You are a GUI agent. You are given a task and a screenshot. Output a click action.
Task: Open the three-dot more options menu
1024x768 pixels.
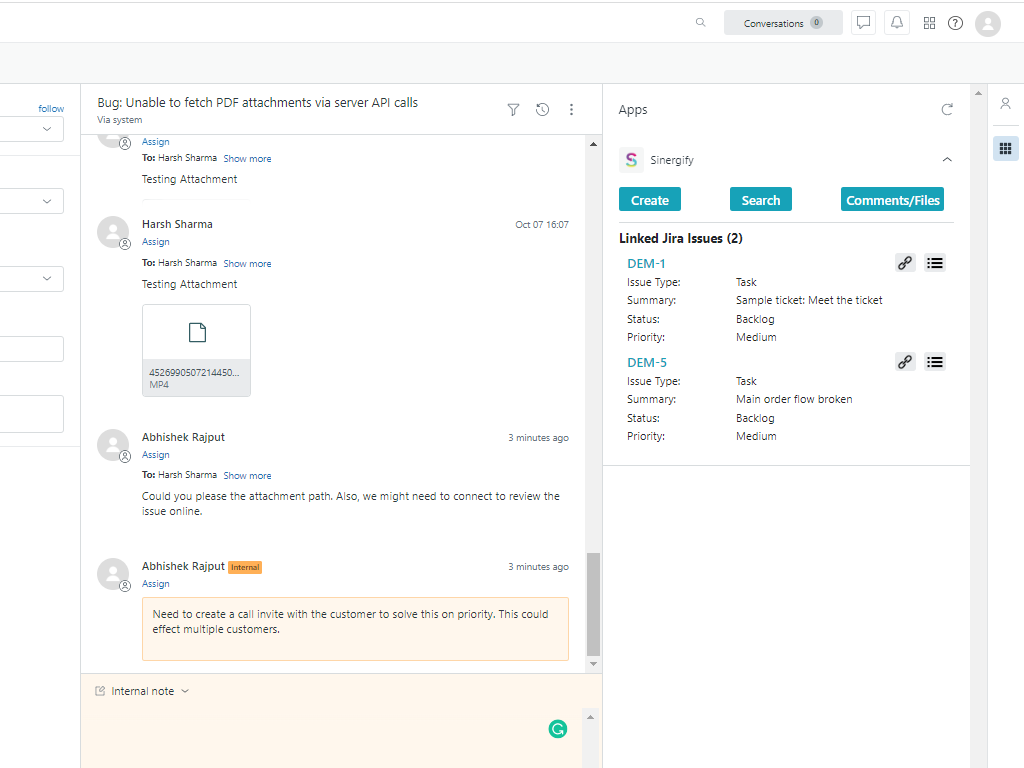point(571,110)
